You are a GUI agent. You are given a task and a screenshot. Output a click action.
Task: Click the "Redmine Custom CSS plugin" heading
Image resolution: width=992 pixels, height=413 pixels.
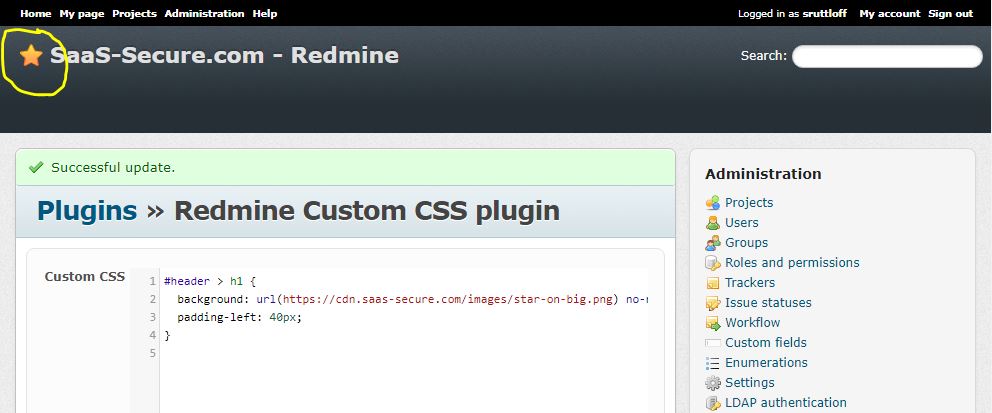click(367, 211)
